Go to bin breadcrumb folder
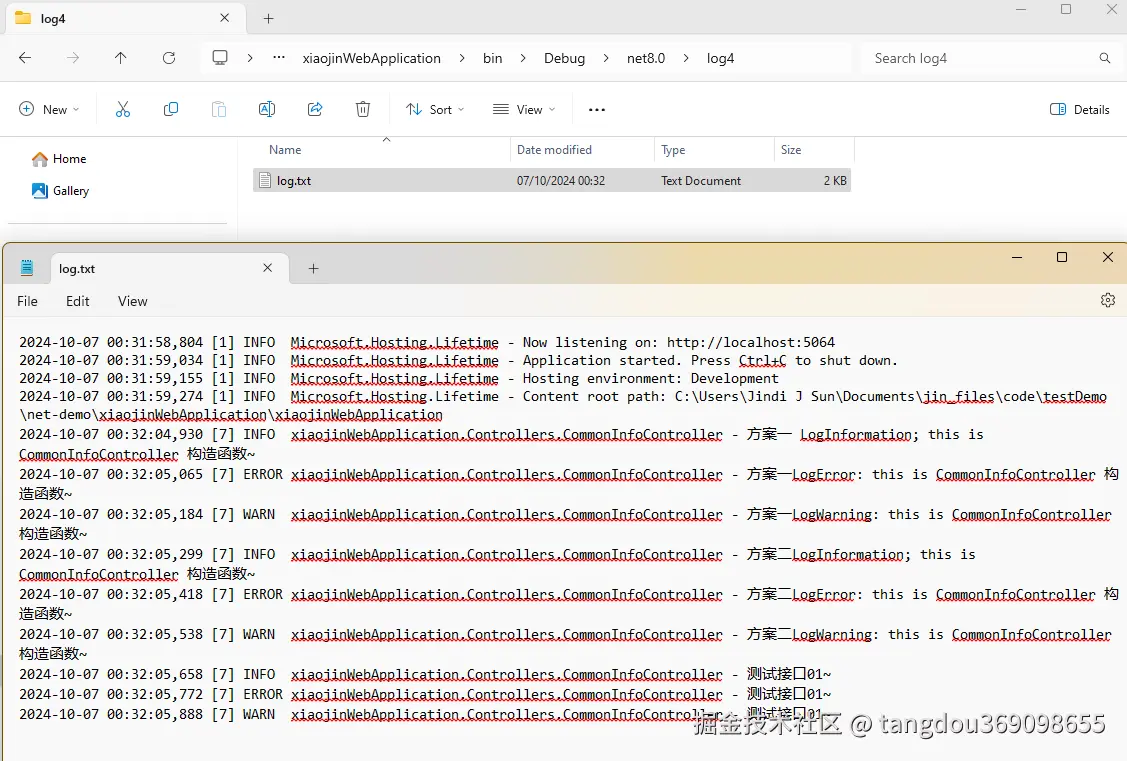The width and height of the screenshot is (1127, 761). click(x=492, y=58)
